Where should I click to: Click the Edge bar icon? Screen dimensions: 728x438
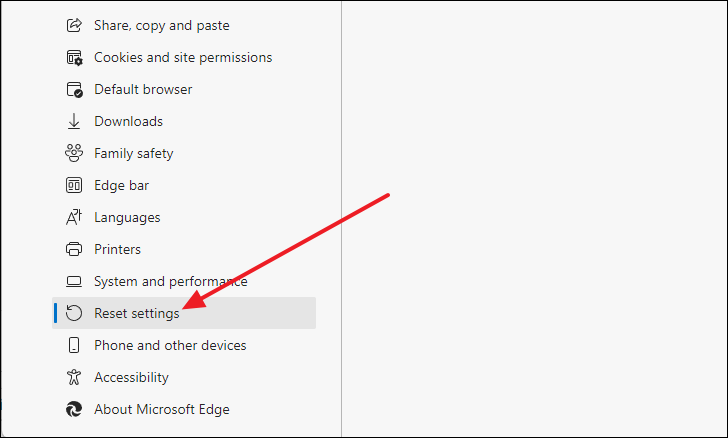[x=73, y=185]
